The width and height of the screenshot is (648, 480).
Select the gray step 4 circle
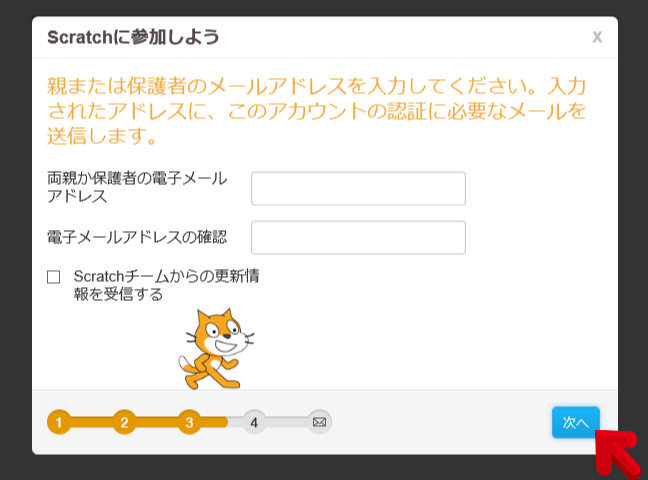point(254,422)
